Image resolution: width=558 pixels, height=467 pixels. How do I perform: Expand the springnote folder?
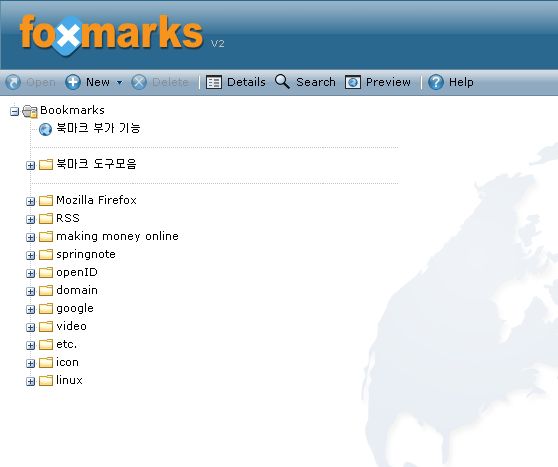coord(31,256)
